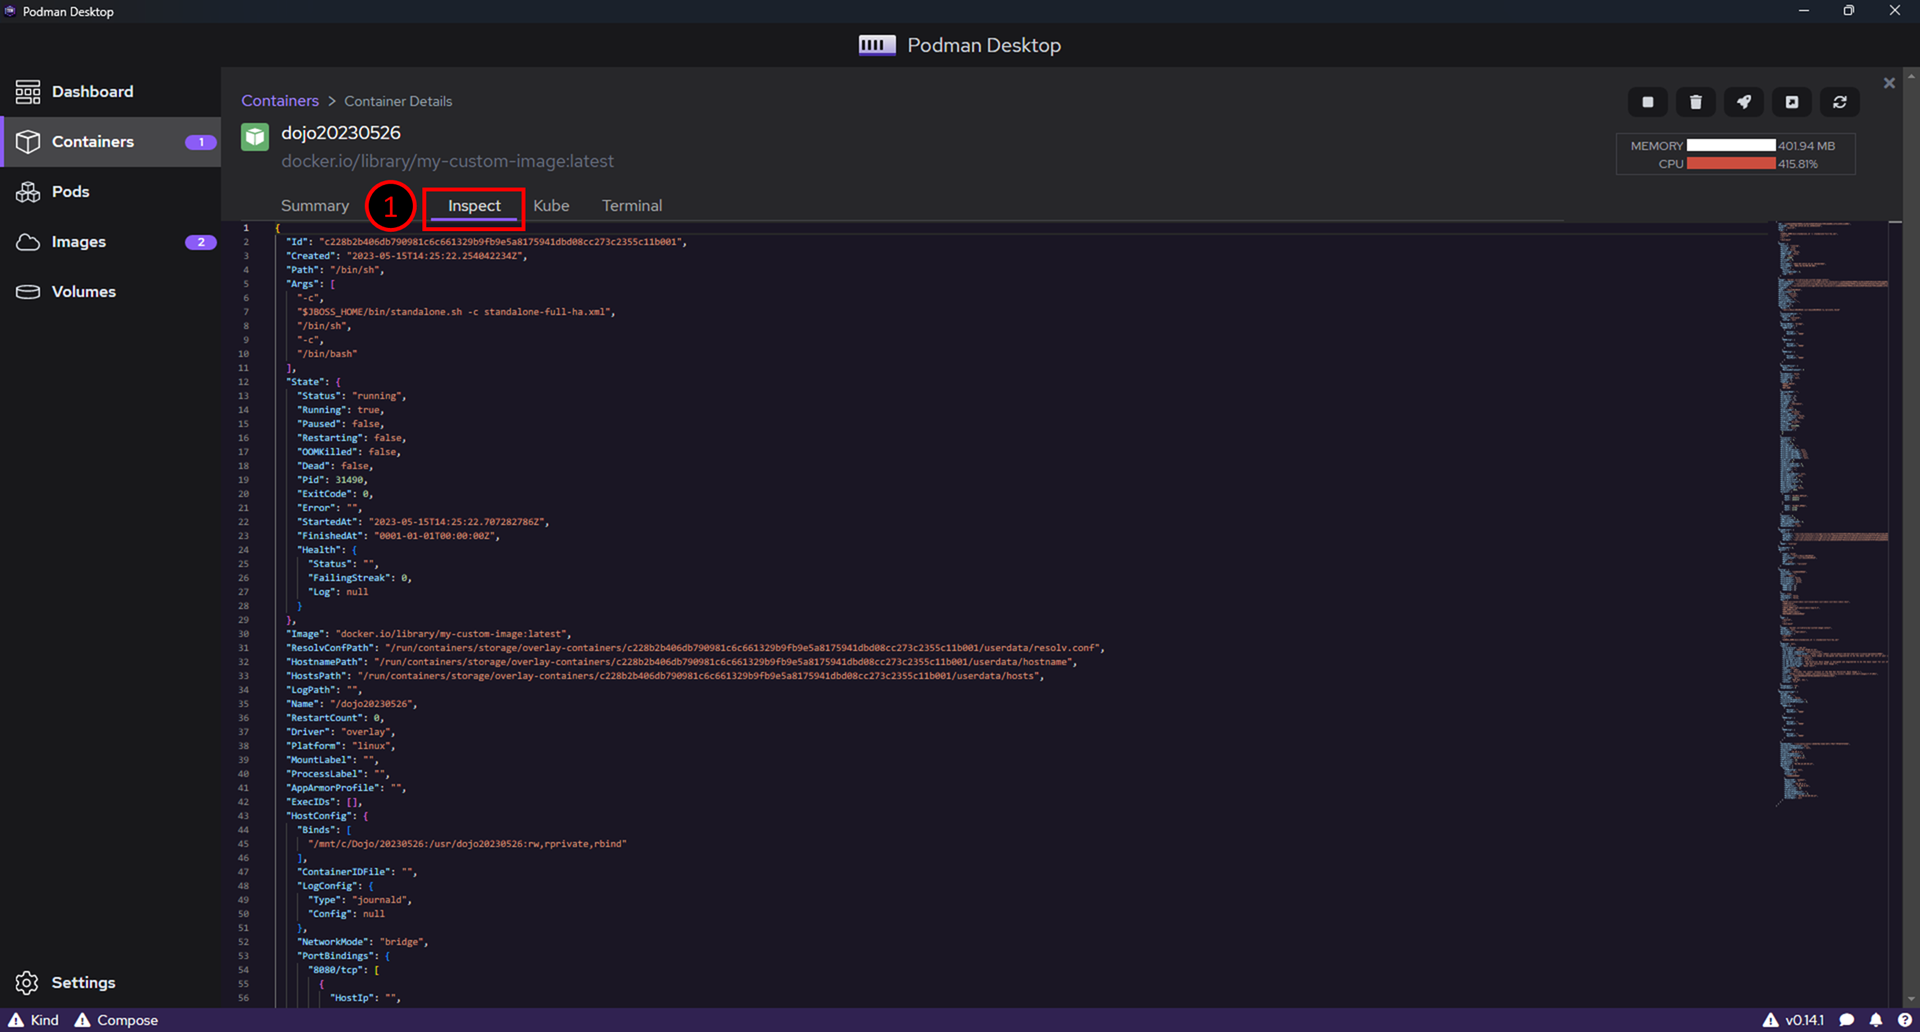Go back via Containers breadcrumb link
The height and width of the screenshot is (1032, 1920).
coord(280,101)
